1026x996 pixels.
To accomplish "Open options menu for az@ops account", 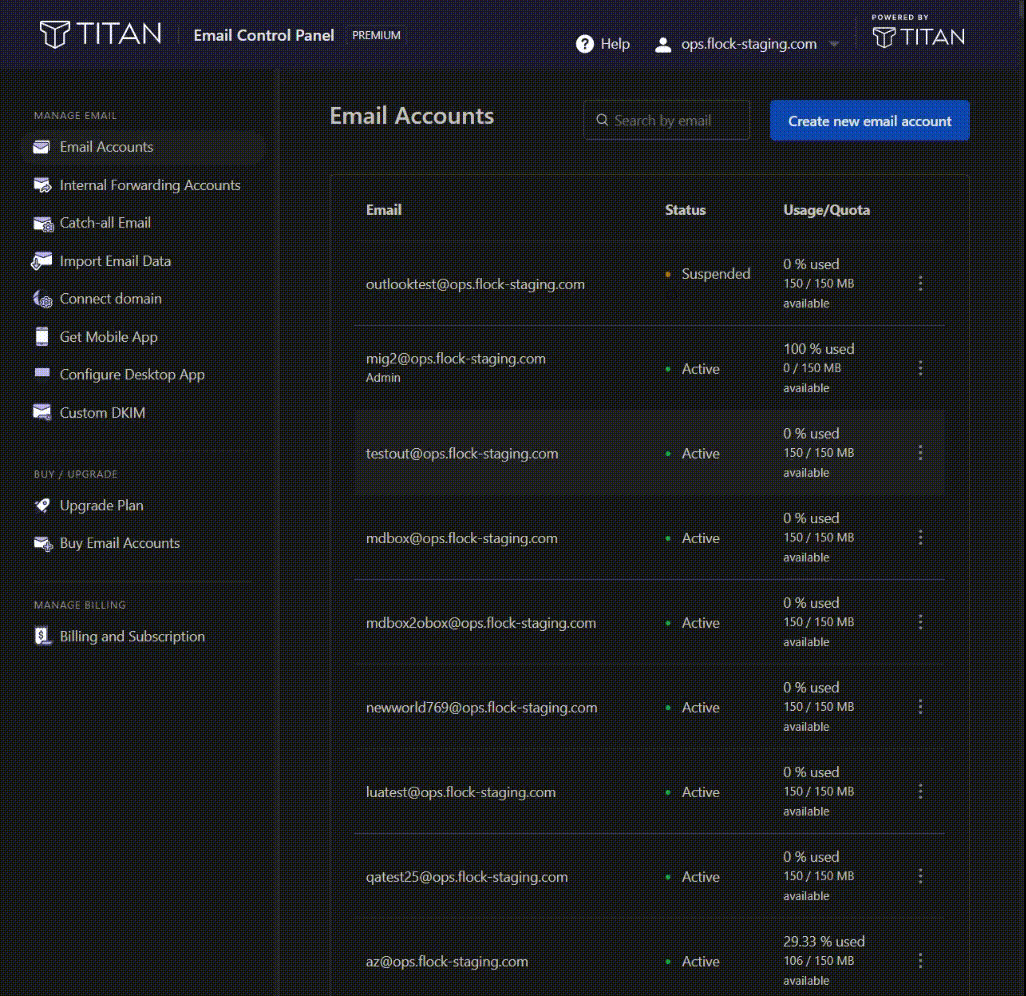I will click(920, 961).
